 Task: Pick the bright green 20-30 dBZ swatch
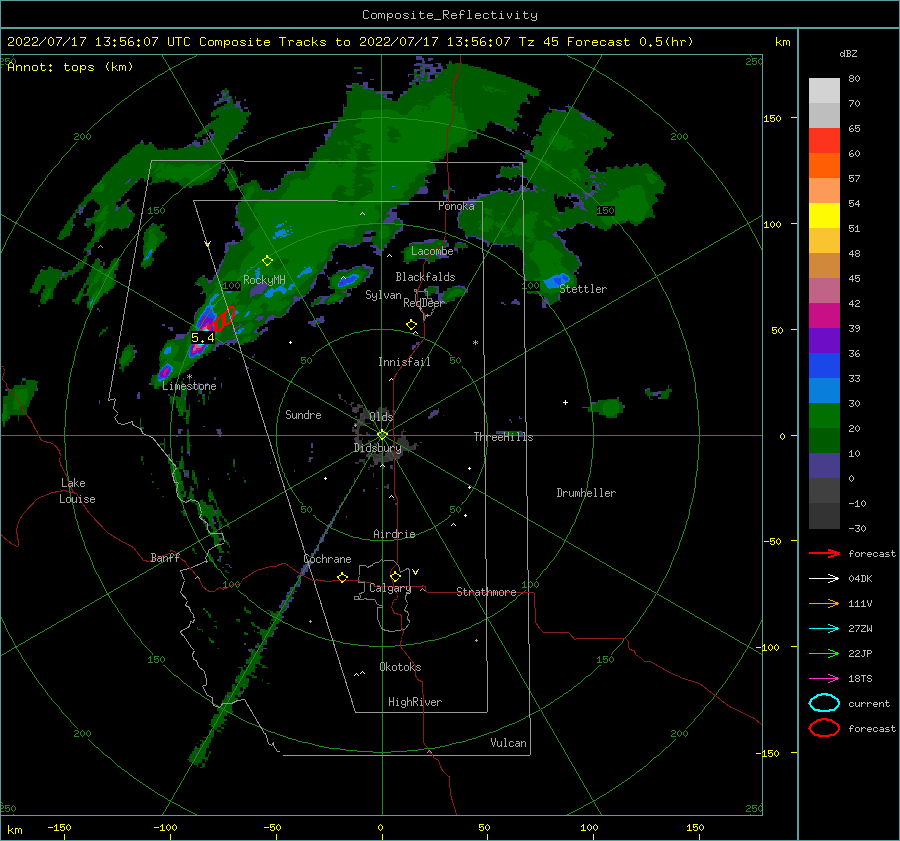[824, 416]
